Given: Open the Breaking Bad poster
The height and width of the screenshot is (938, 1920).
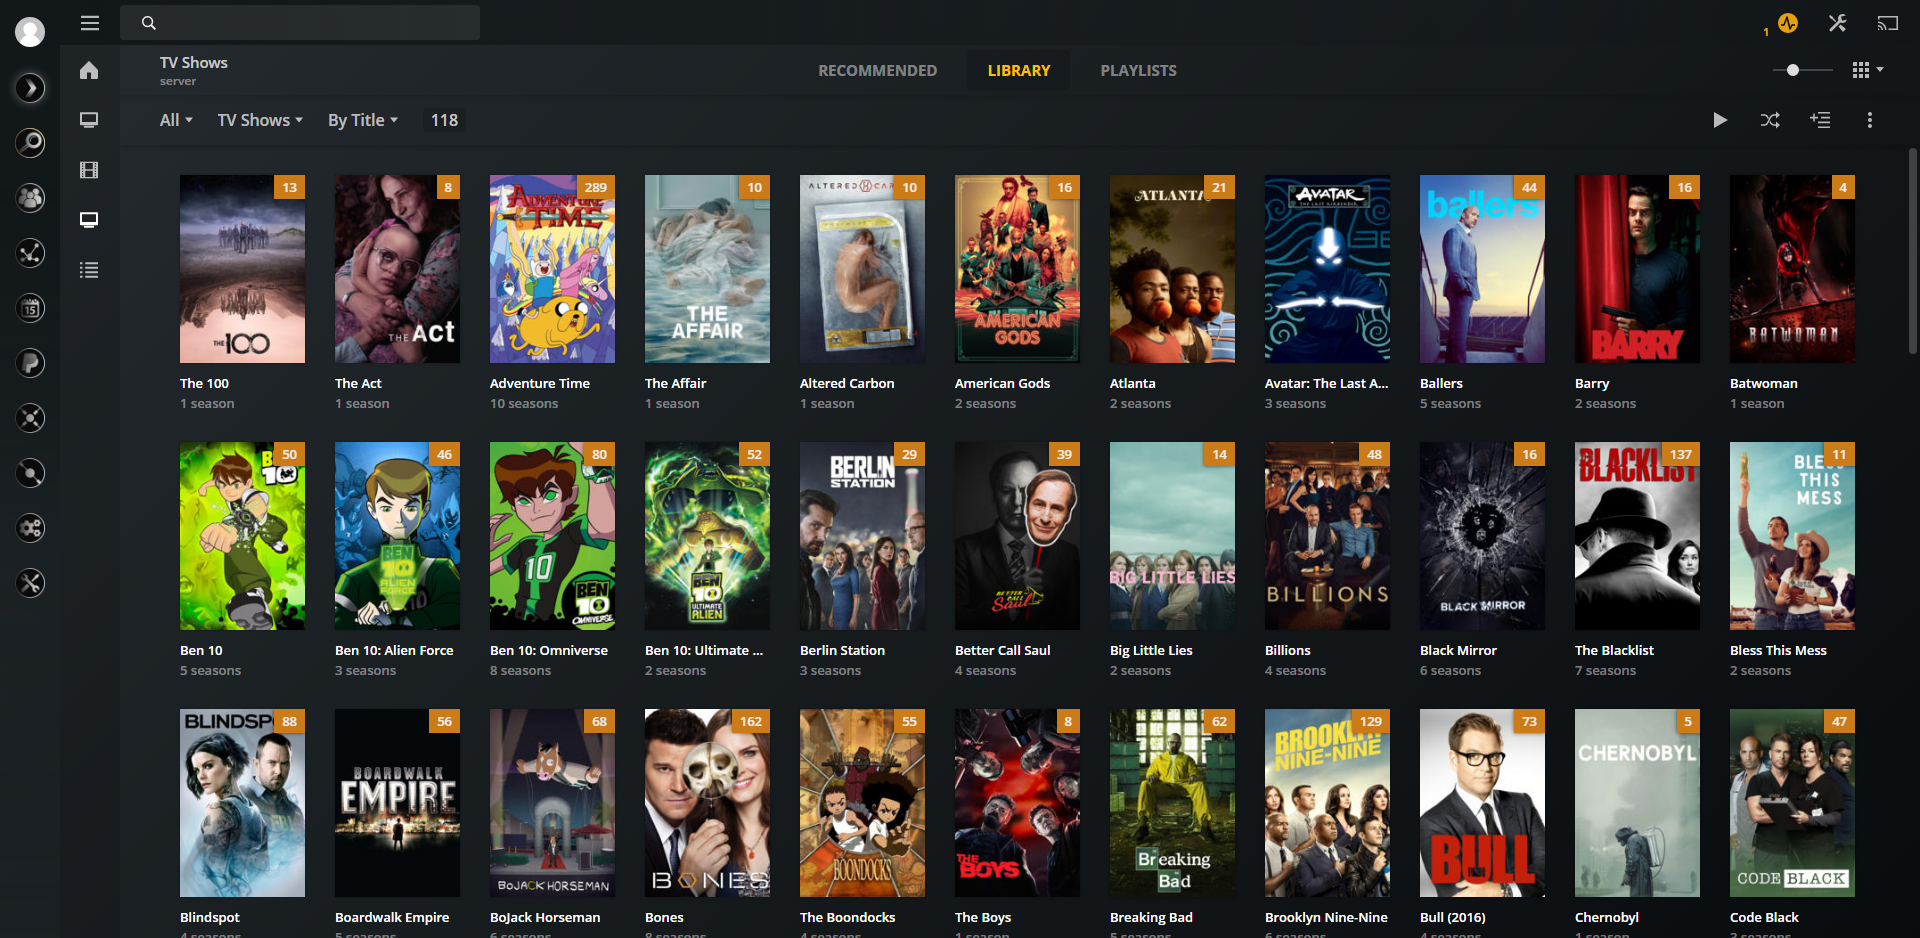Looking at the screenshot, I should tap(1172, 803).
